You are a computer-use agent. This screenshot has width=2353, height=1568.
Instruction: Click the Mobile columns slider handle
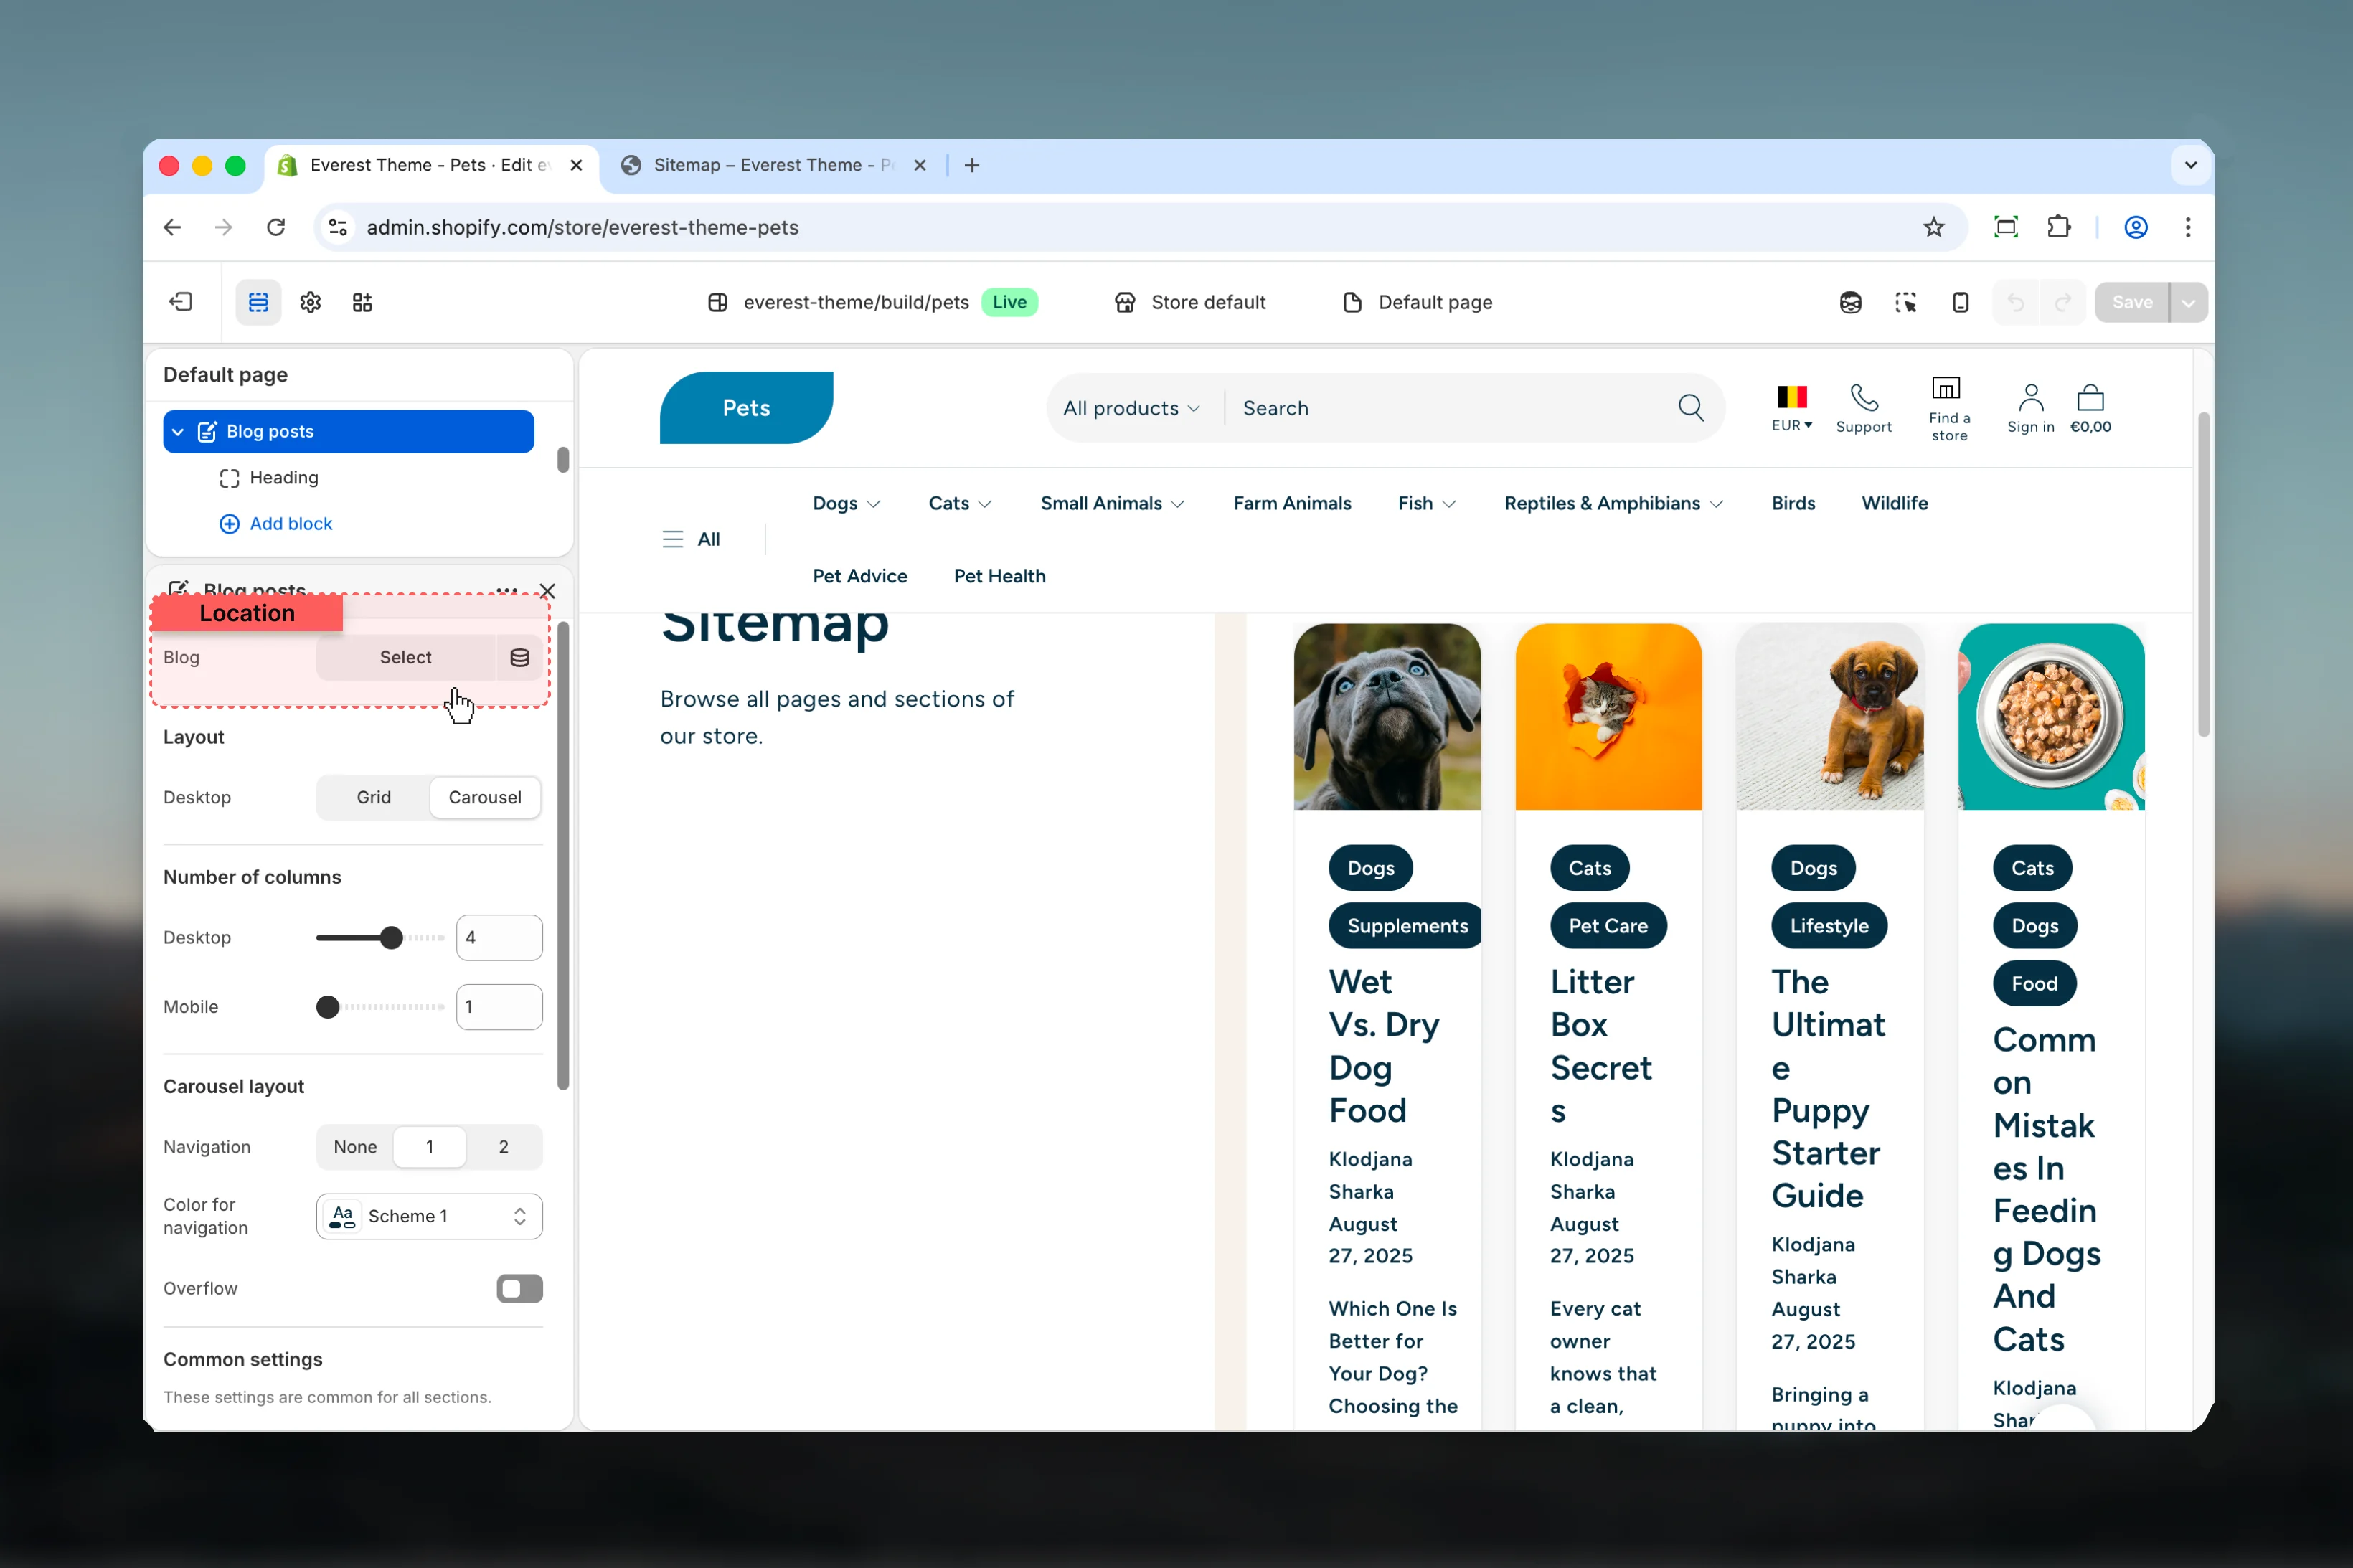[x=328, y=1007]
